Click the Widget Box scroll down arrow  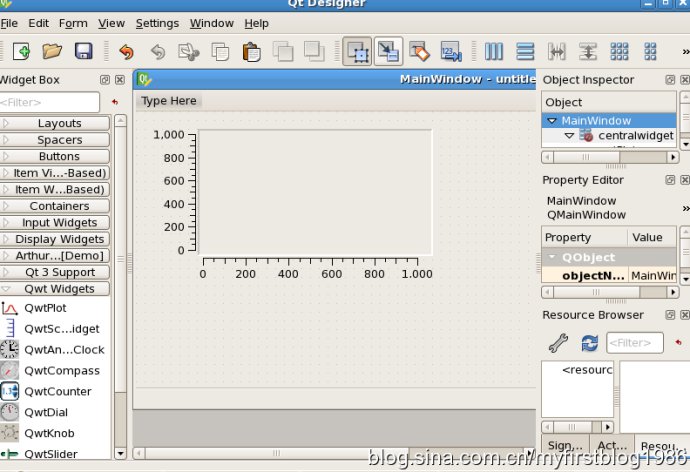pos(120,454)
